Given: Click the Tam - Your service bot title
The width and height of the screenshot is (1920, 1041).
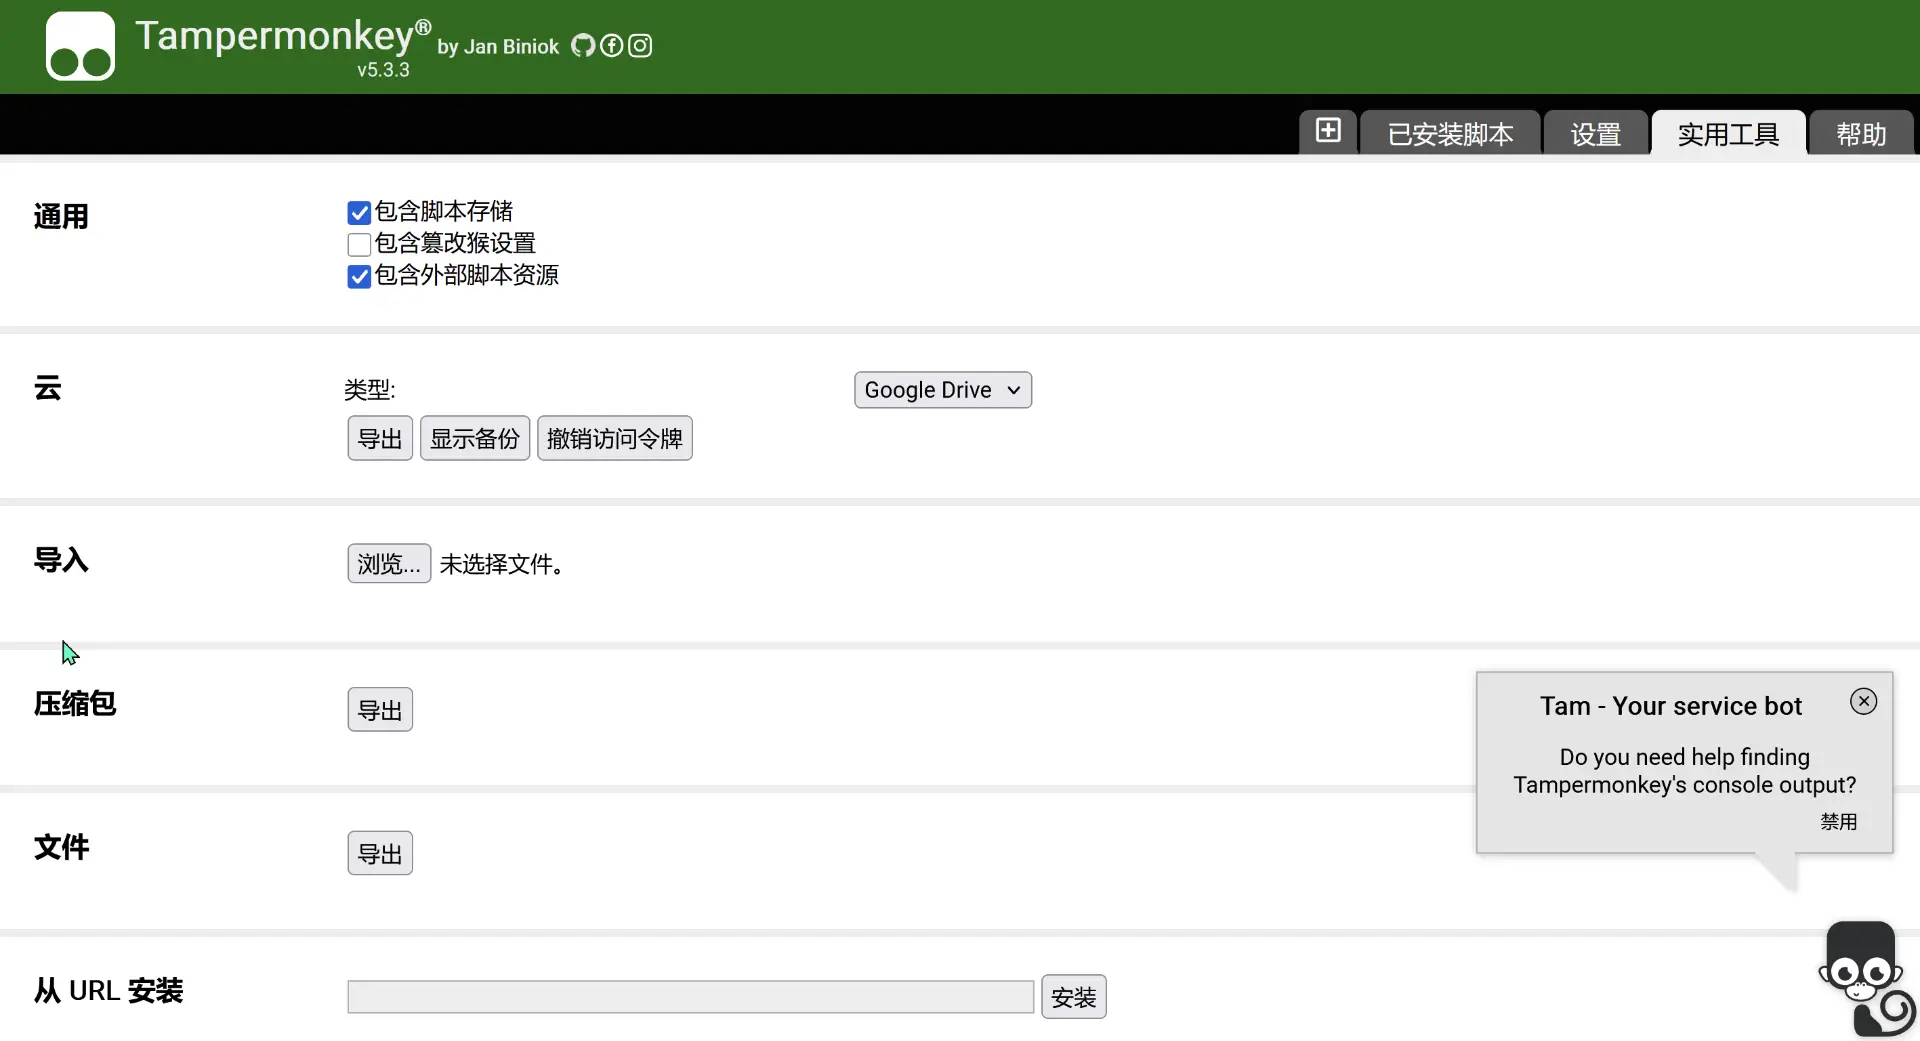Looking at the screenshot, I should (1671, 706).
